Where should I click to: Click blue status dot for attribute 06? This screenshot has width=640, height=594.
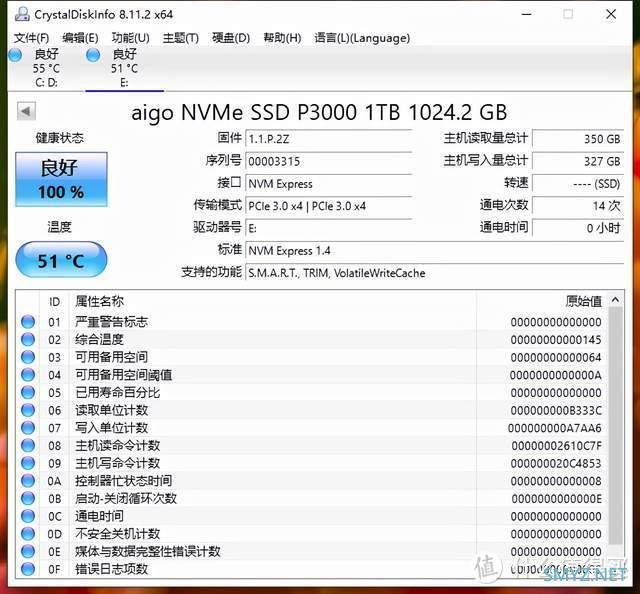(x=28, y=410)
